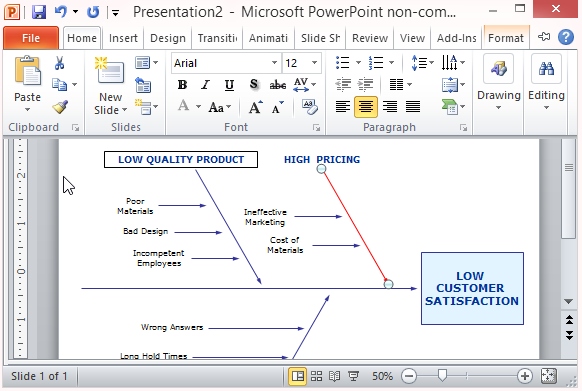
Task: Click the Clear All Formatting icon
Action: pyautogui.click(x=310, y=107)
